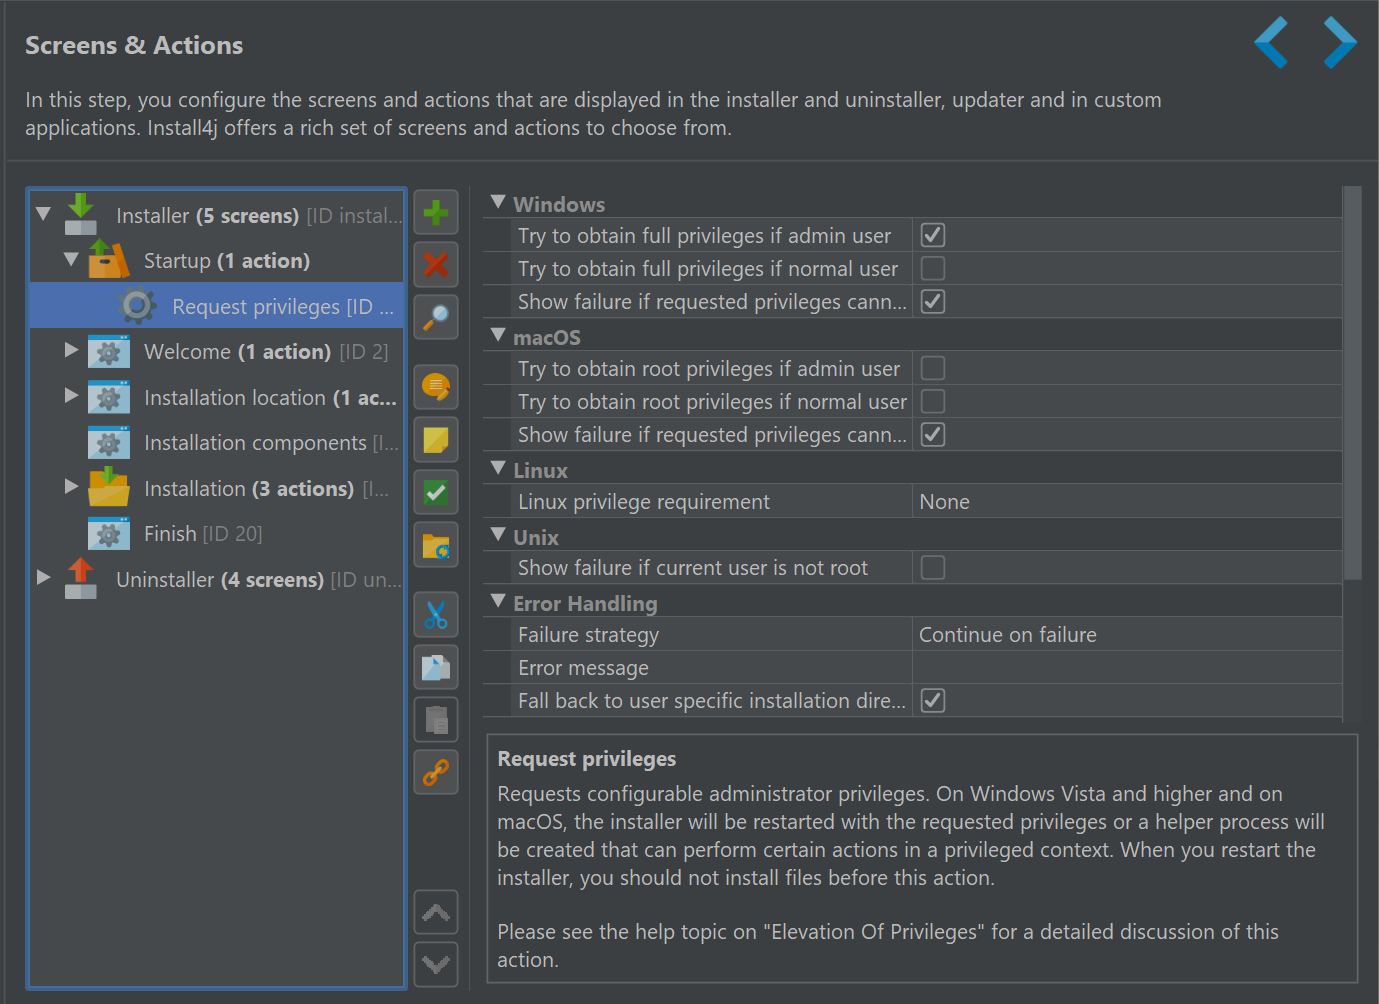This screenshot has width=1379, height=1004.
Task: Select Startup (1 action) tree row
Action: pyautogui.click(x=217, y=261)
